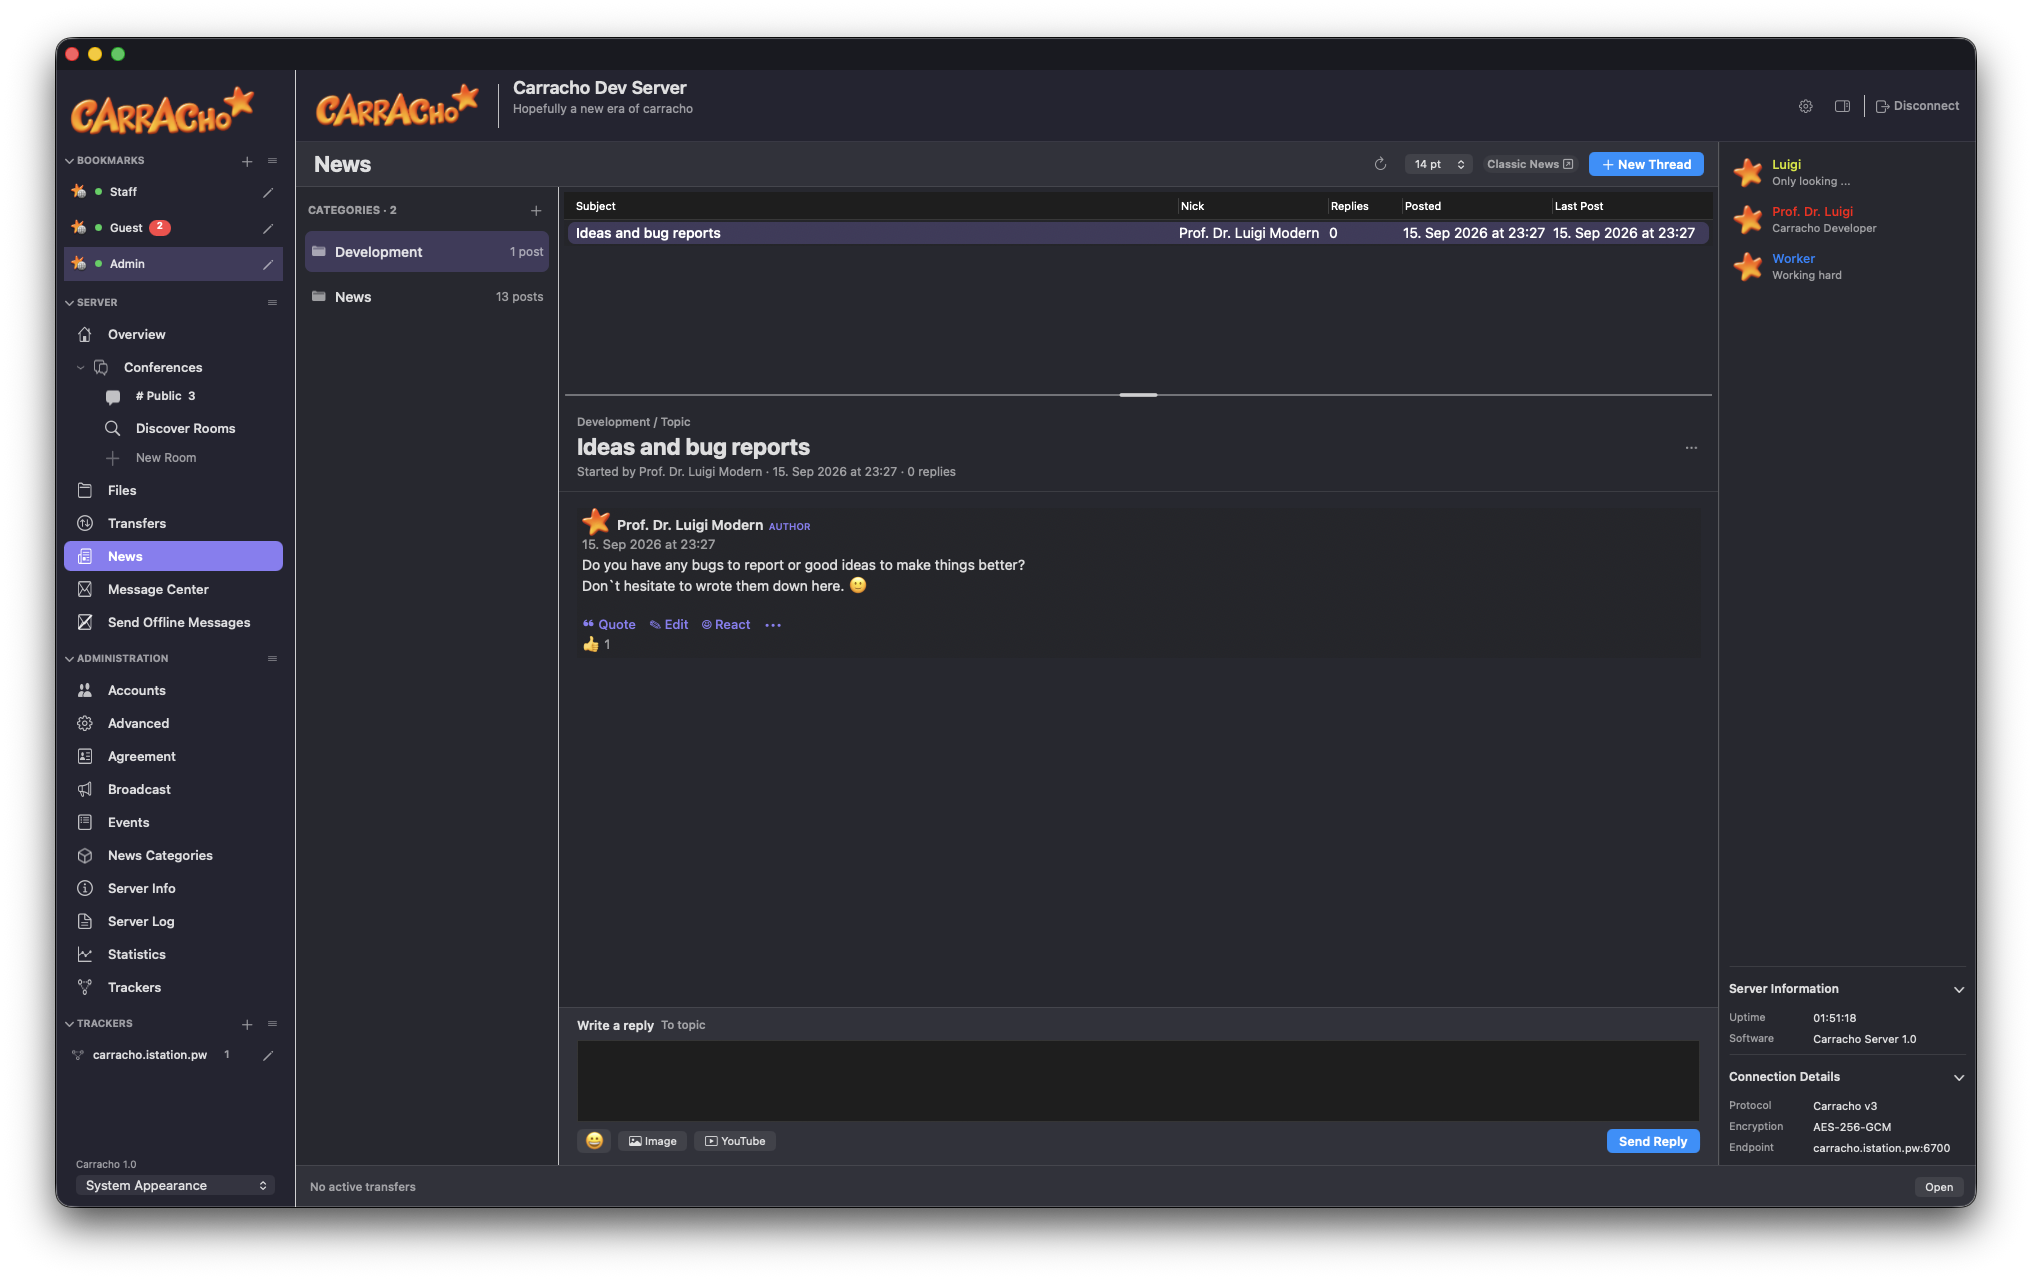Select the News category with 13 posts
This screenshot has width=2032, height=1281.
[x=427, y=297]
